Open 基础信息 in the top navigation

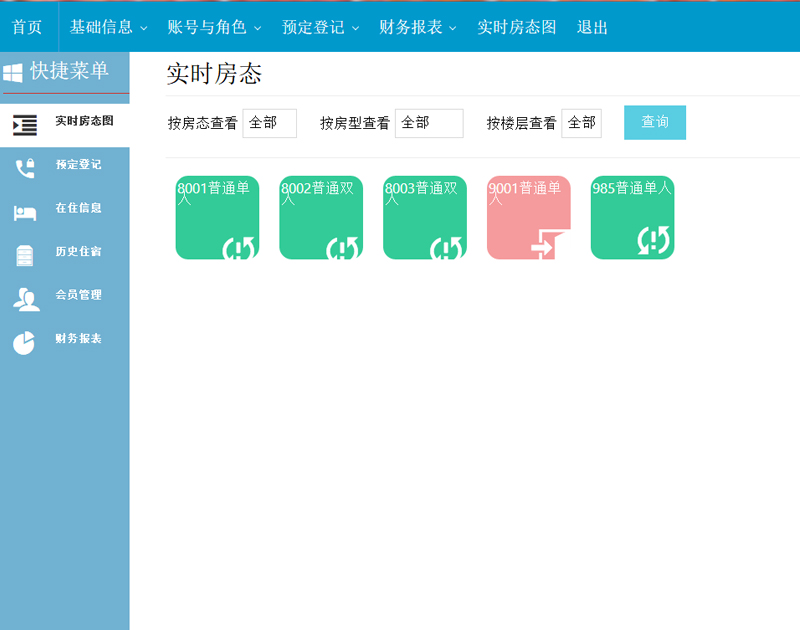click(101, 27)
